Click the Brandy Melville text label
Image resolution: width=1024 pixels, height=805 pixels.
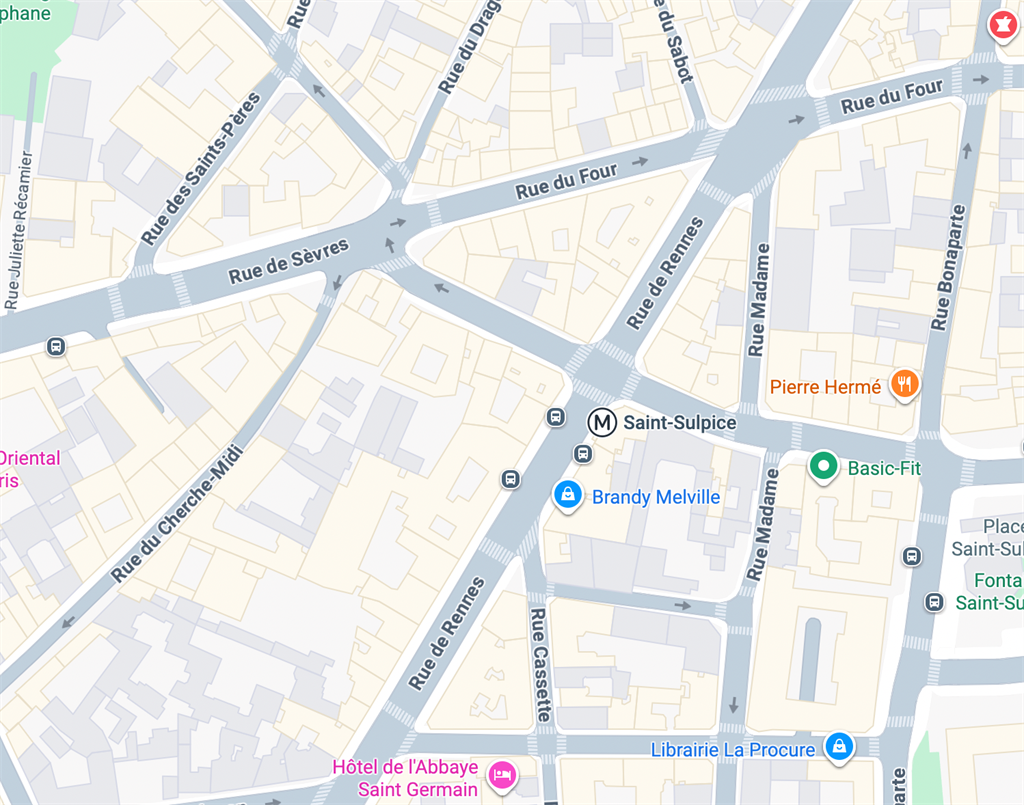tap(656, 497)
